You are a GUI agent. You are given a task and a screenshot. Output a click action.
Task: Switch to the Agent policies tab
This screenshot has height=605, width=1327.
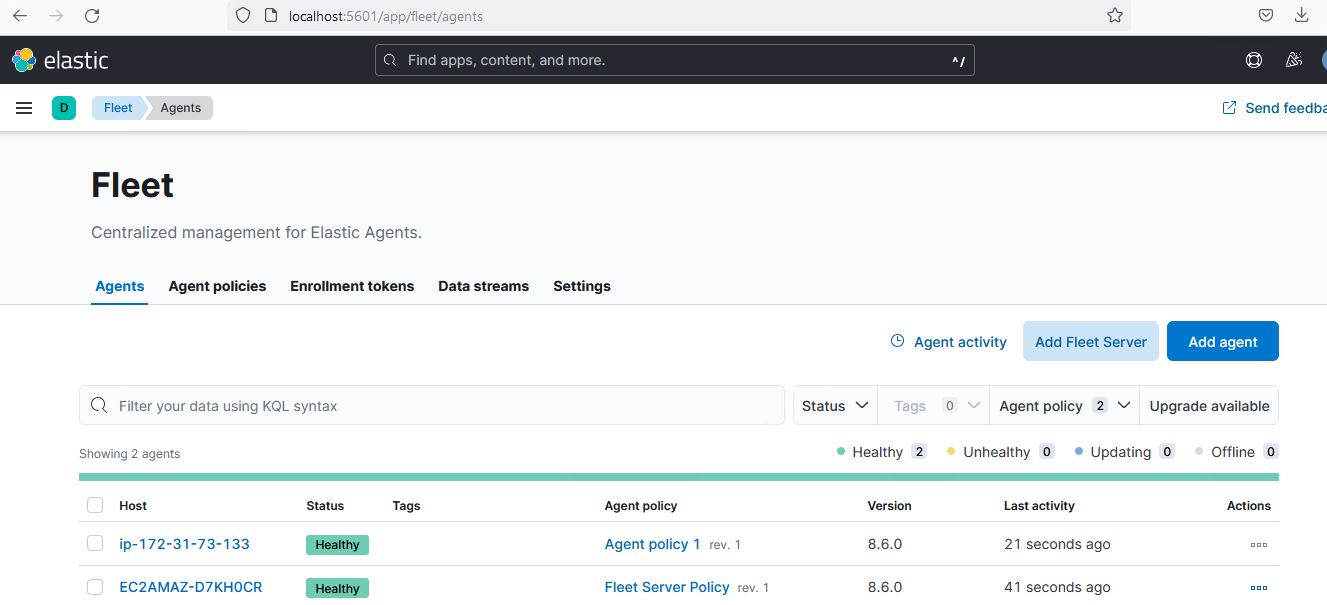(x=217, y=286)
